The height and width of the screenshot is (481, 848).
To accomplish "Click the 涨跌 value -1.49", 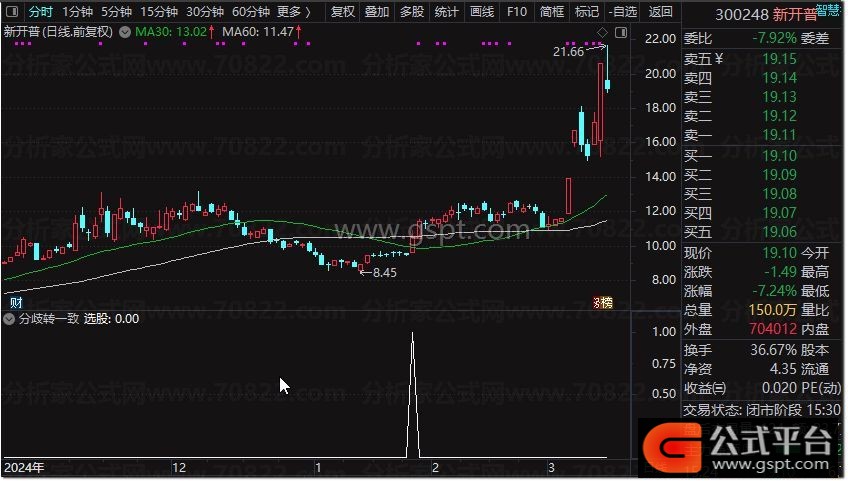I will coord(780,272).
